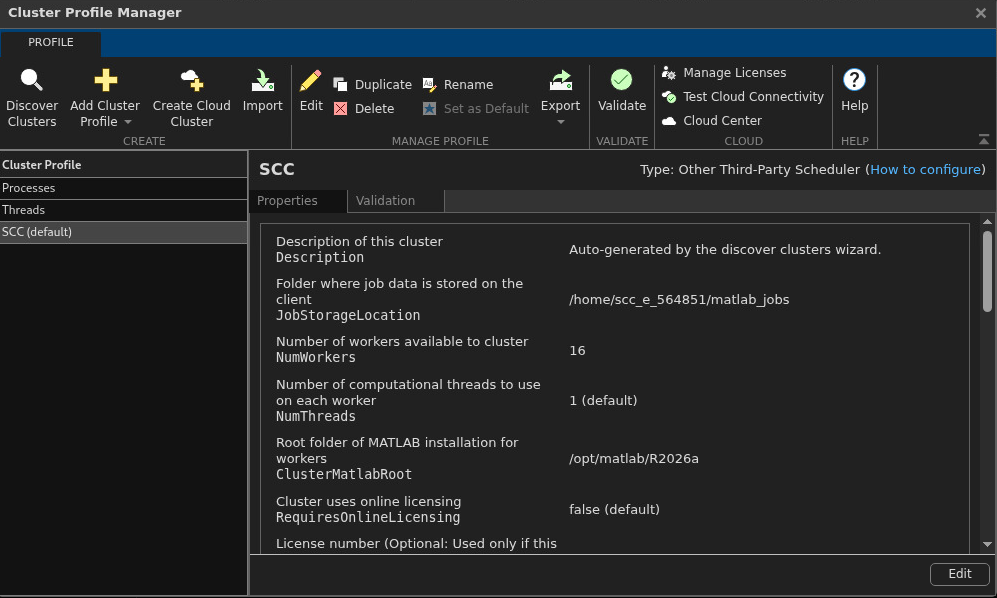Click the Export profile icon
The image size is (997, 598).
pos(560,81)
